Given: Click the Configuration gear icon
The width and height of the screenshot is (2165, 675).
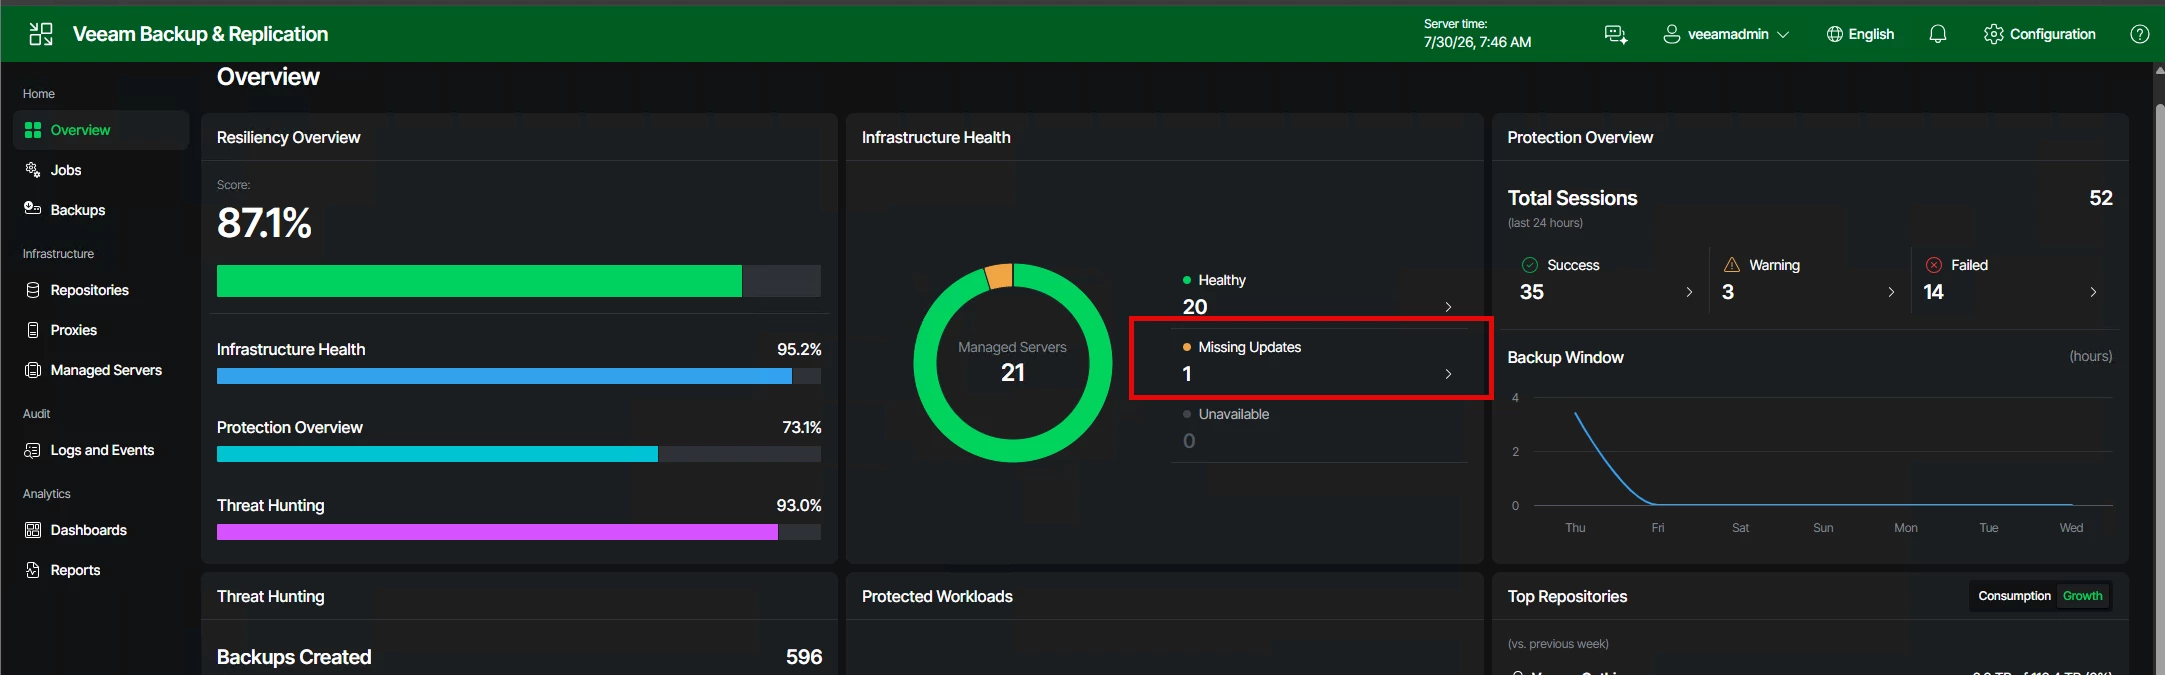Looking at the screenshot, I should click(1993, 34).
